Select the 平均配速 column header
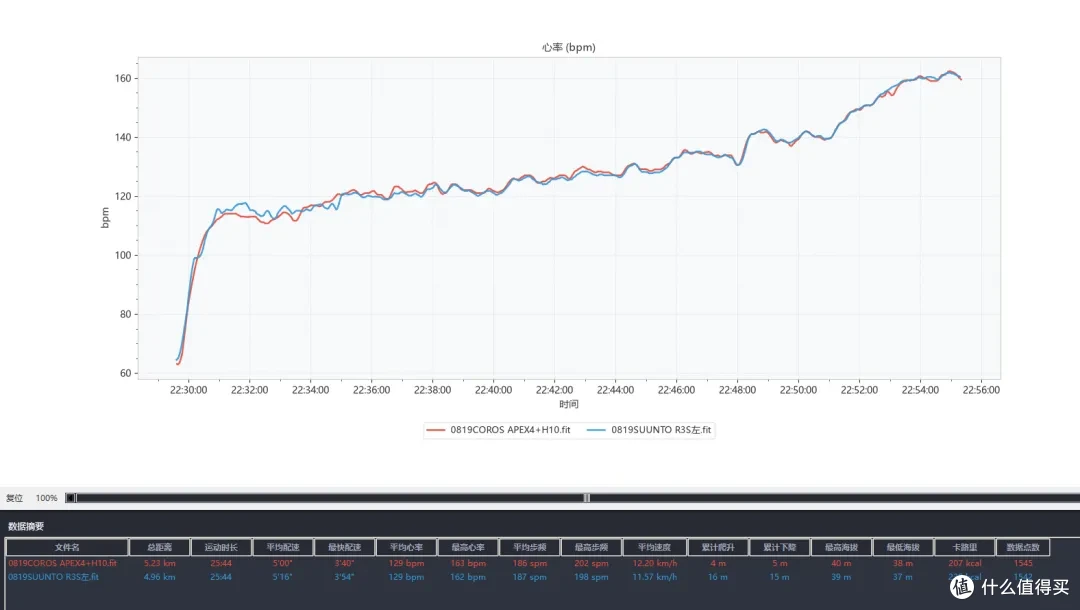Viewport: 1080px width, 610px height. (x=282, y=547)
